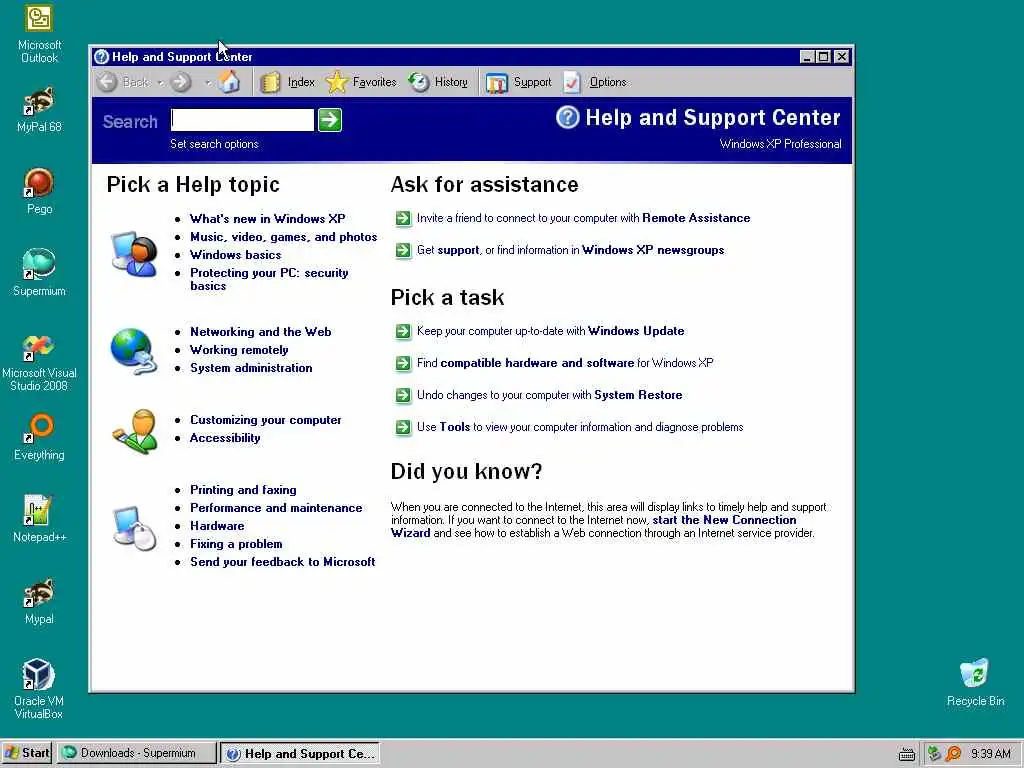Open Accessibility topic
This screenshot has height=768, width=1024.
[x=225, y=438]
